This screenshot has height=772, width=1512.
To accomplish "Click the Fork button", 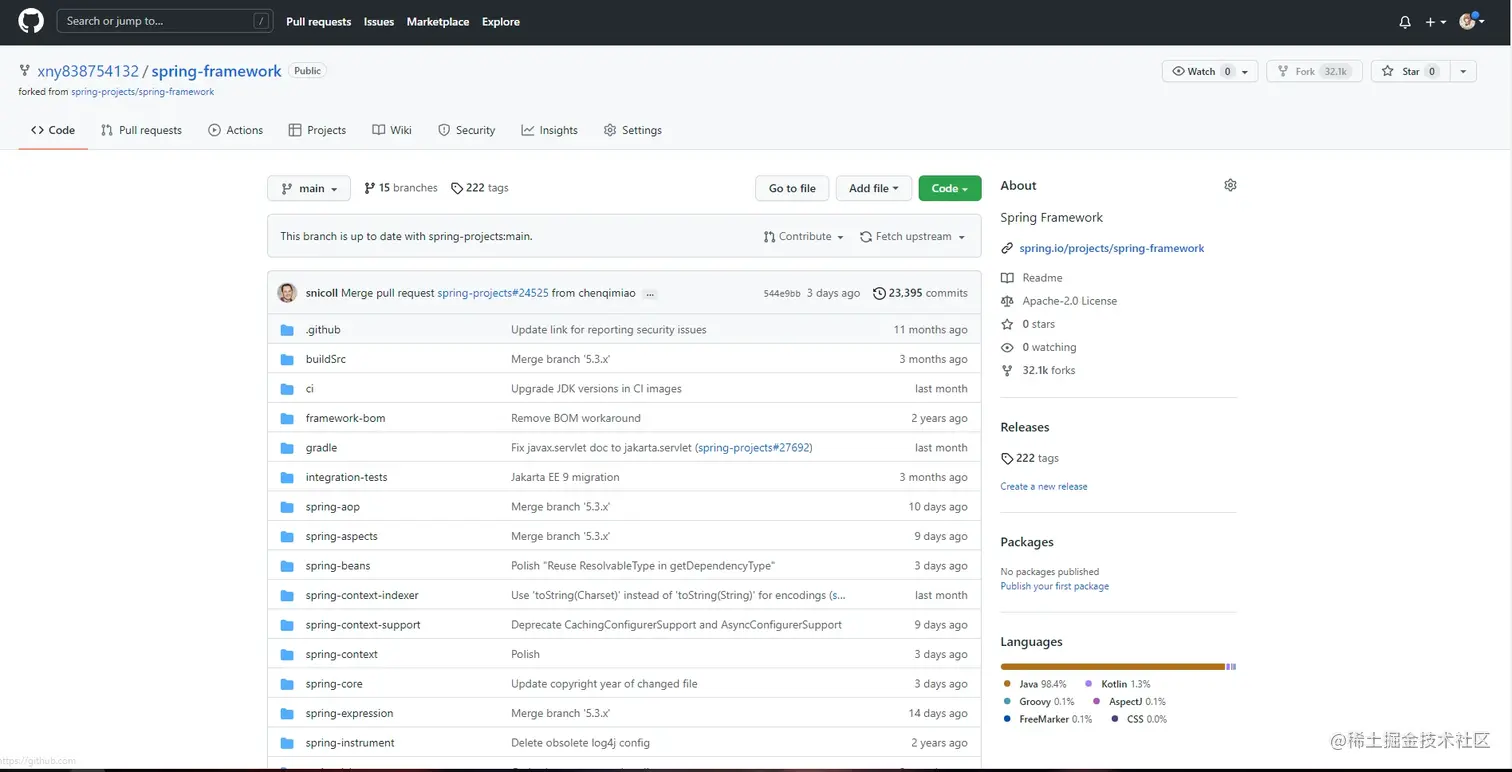I will (x=1314, y=71).
